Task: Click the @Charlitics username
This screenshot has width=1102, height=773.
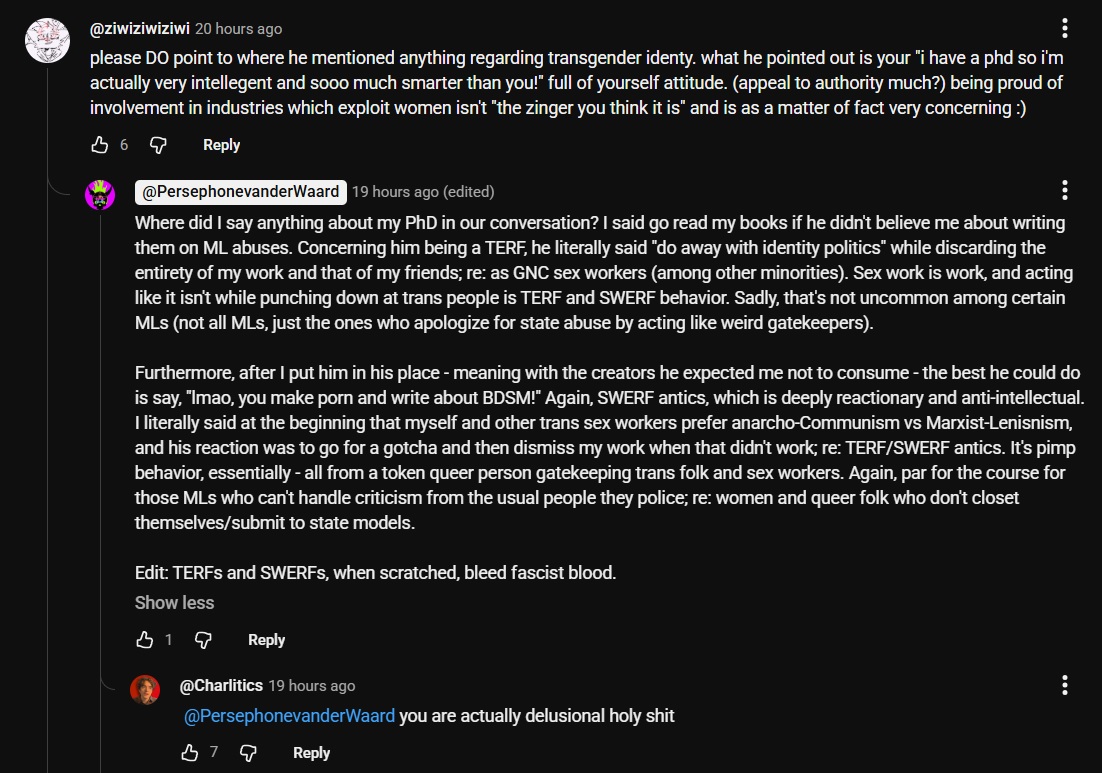Action: click(222, 685)
